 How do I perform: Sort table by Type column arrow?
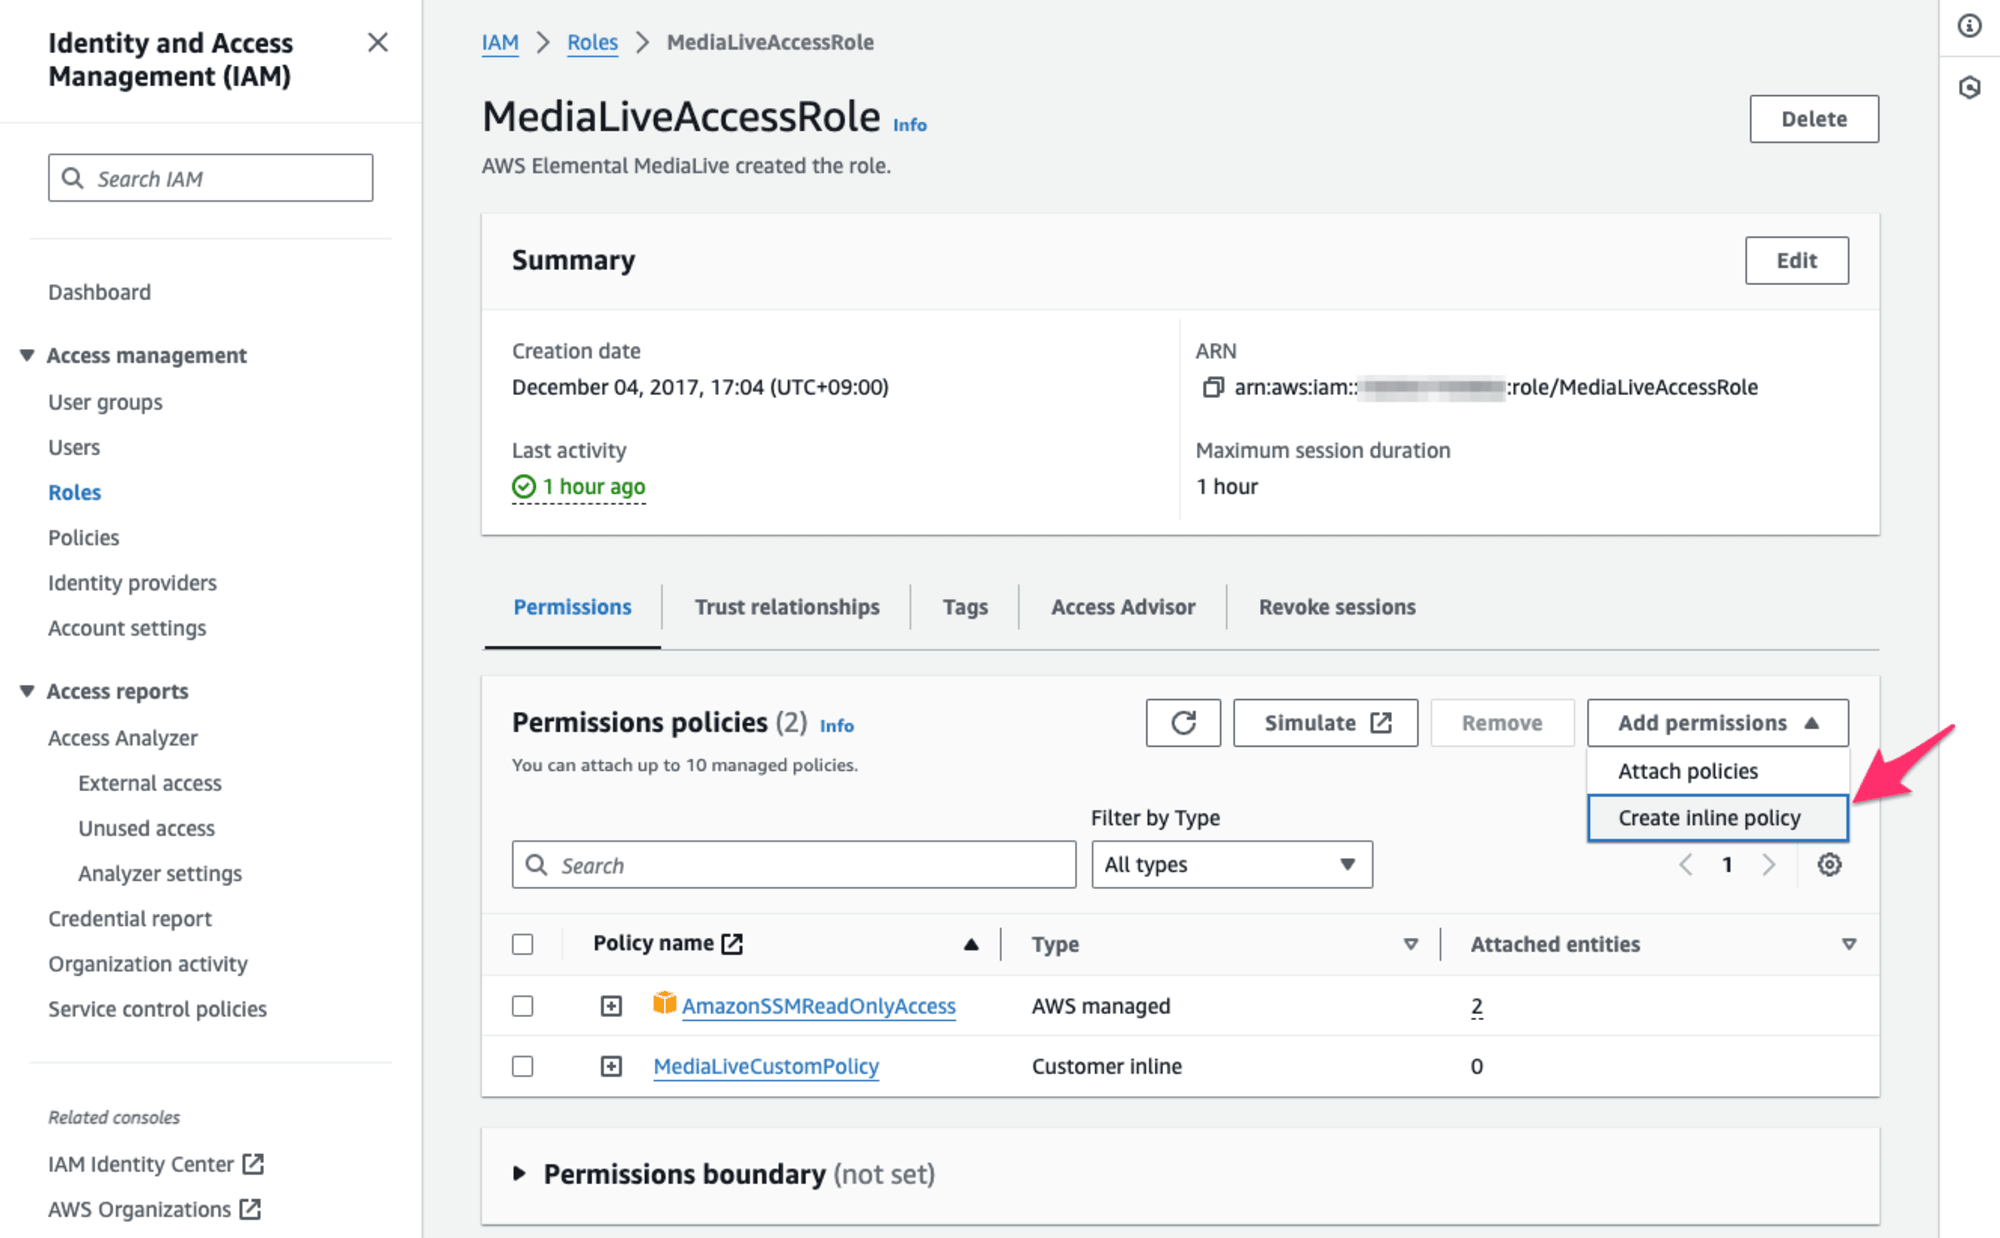coord(1410,944)
